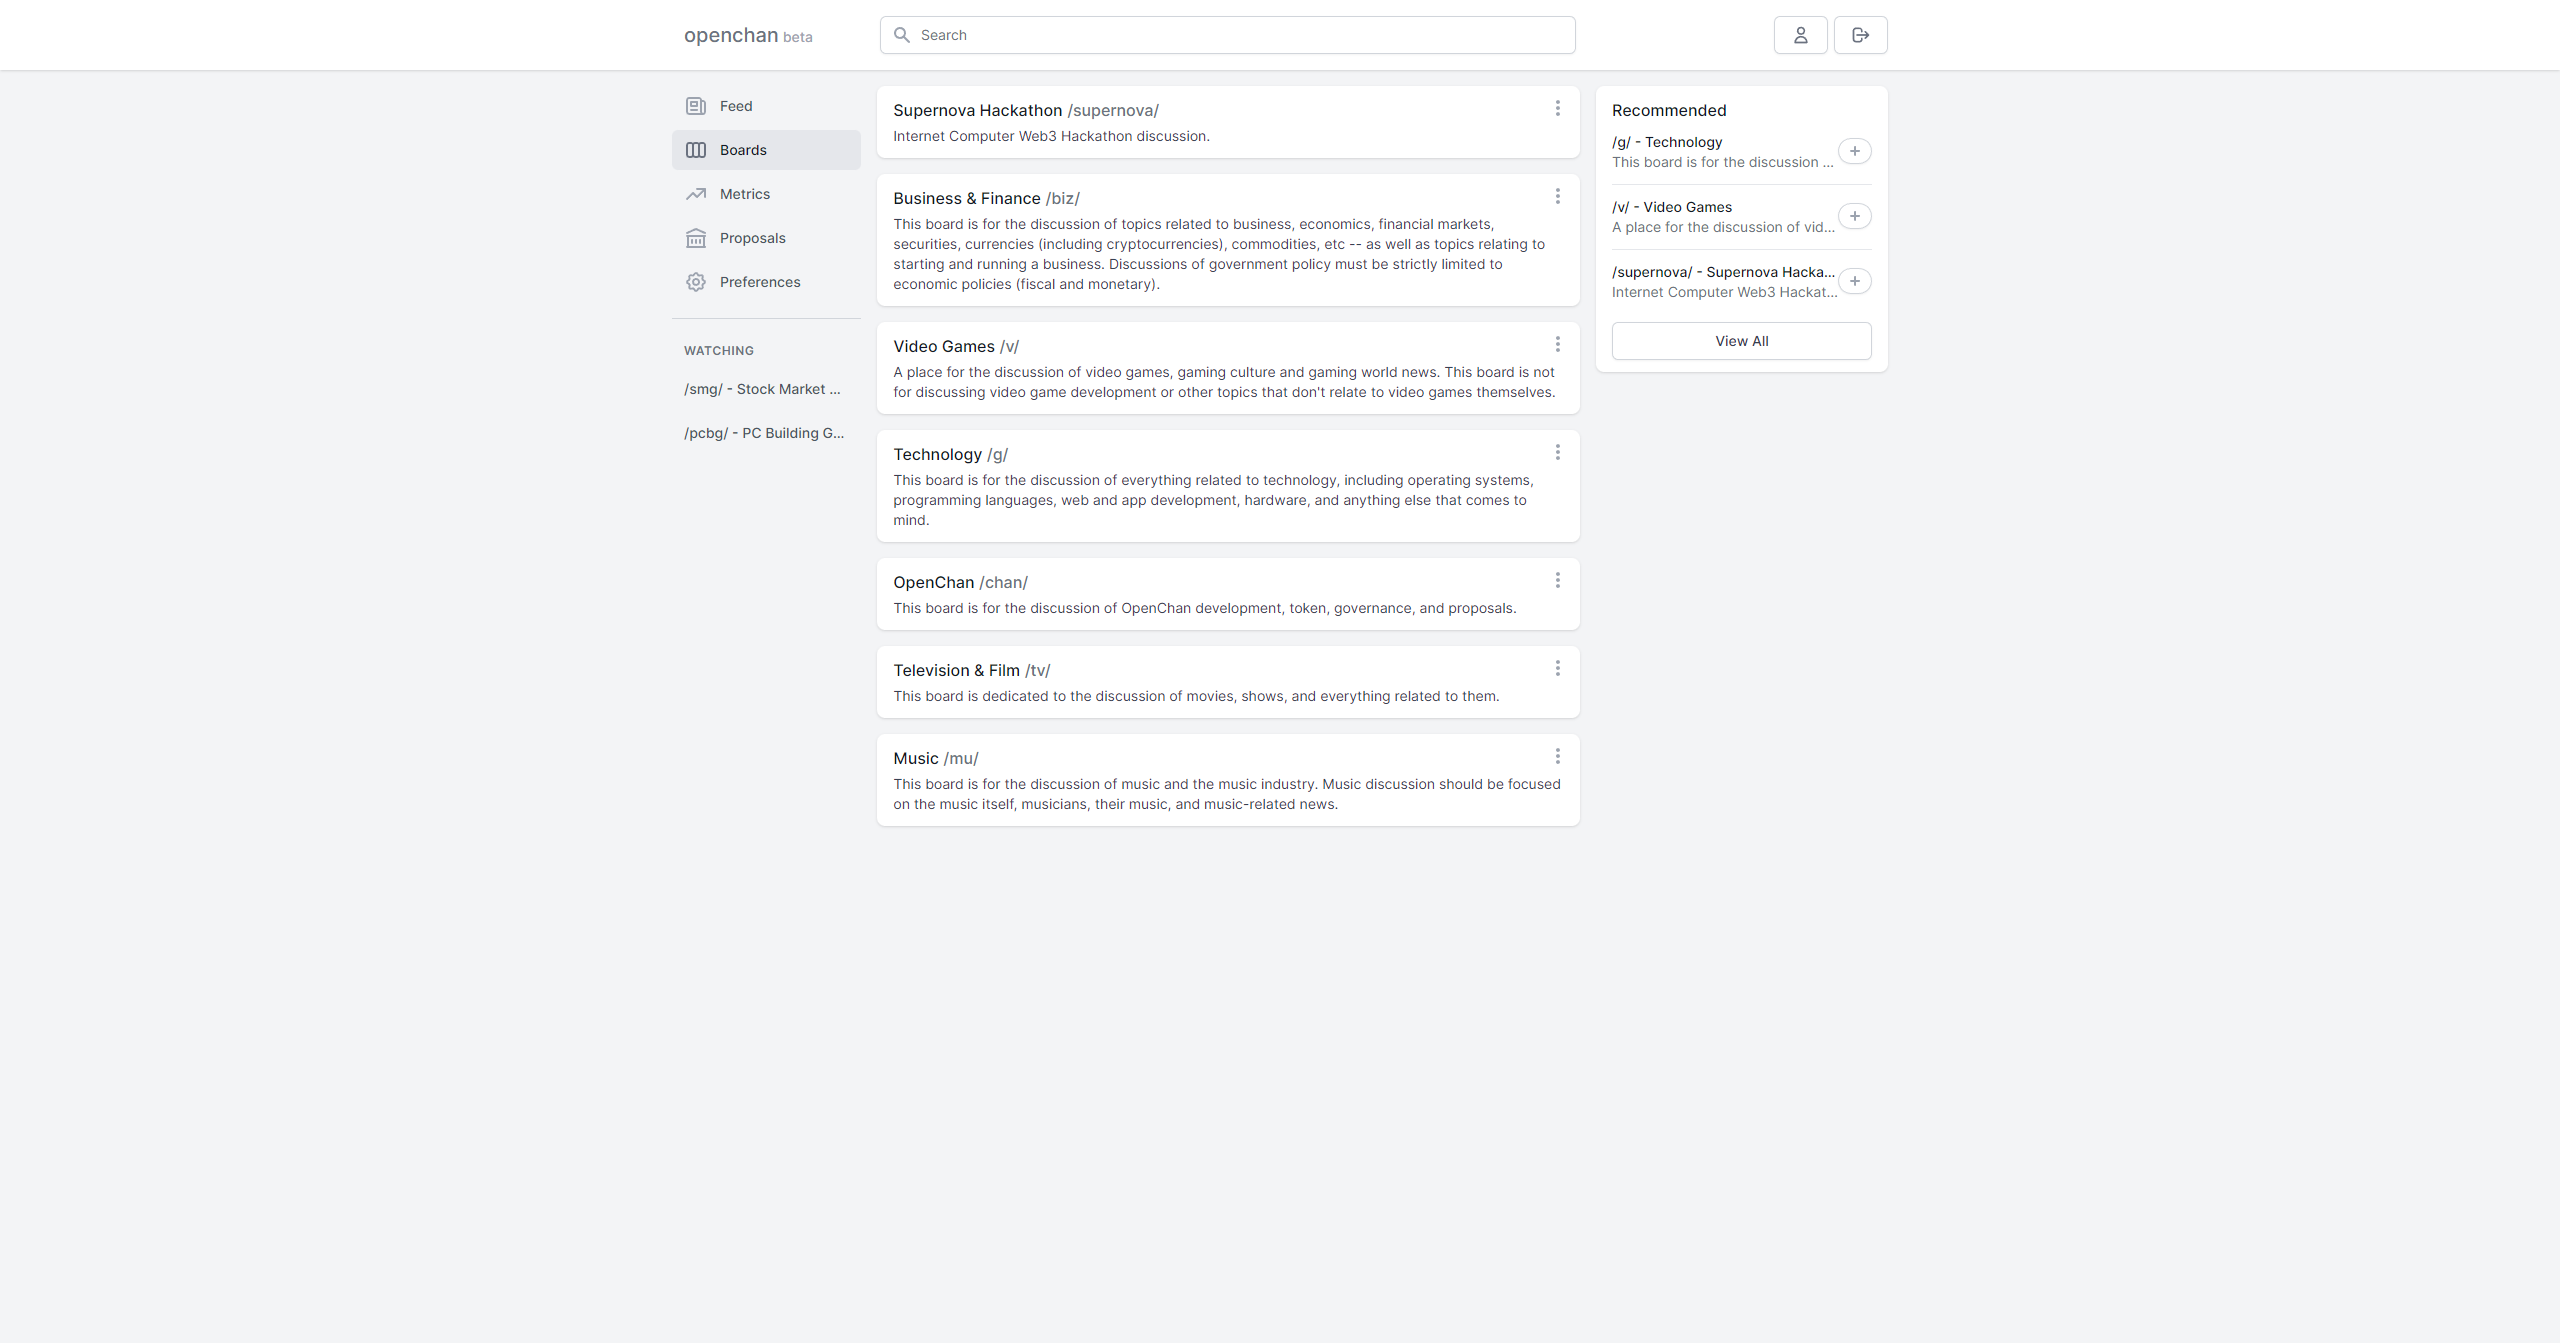Go to Metrics in sidebar
The width and height of the screenshot is (2560, 1343).
point(744,194)
